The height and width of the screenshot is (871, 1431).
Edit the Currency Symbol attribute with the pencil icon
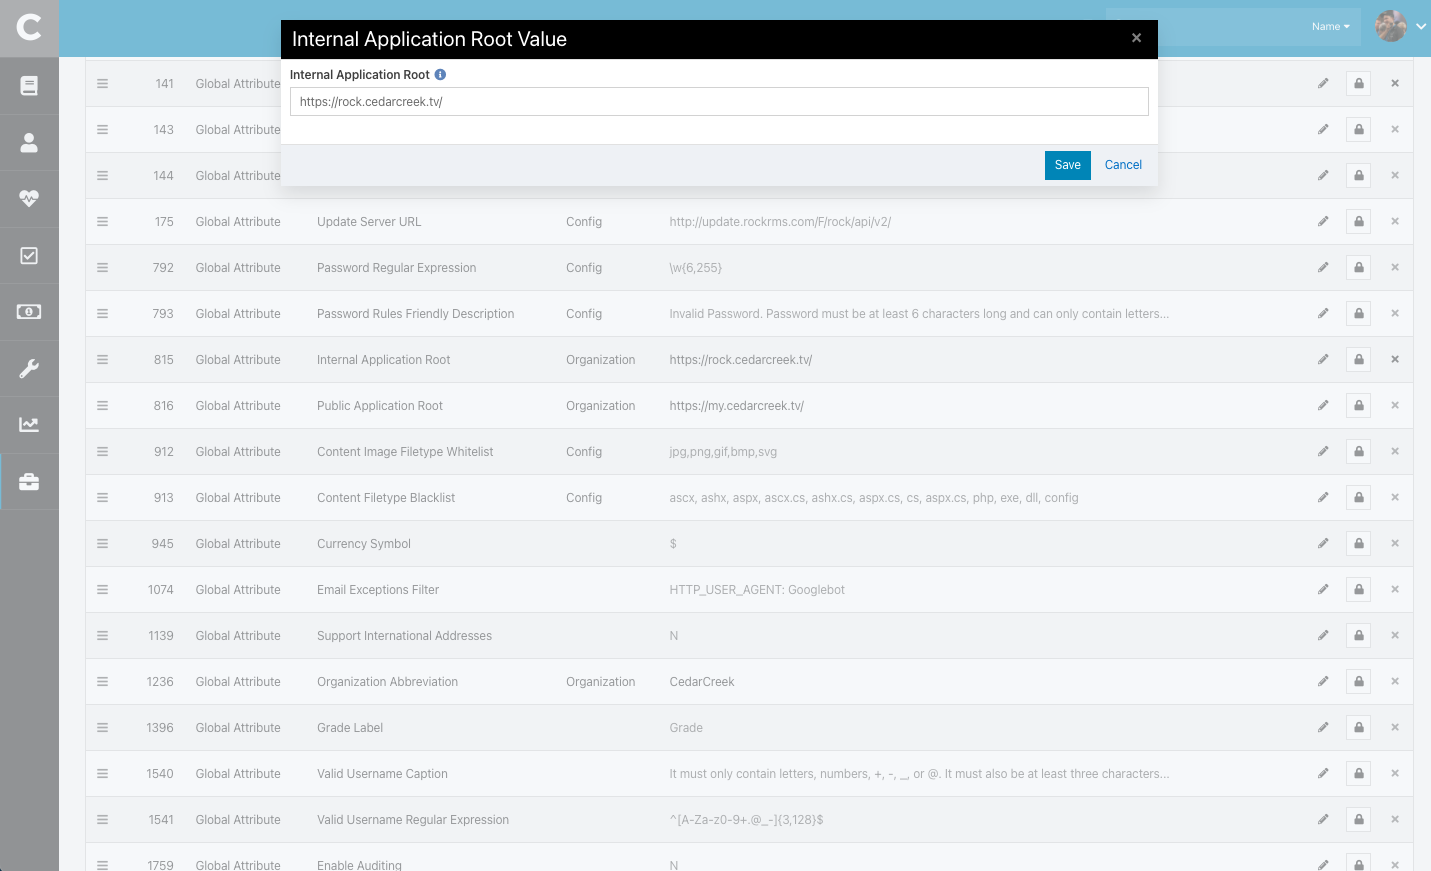(1323, 543)
